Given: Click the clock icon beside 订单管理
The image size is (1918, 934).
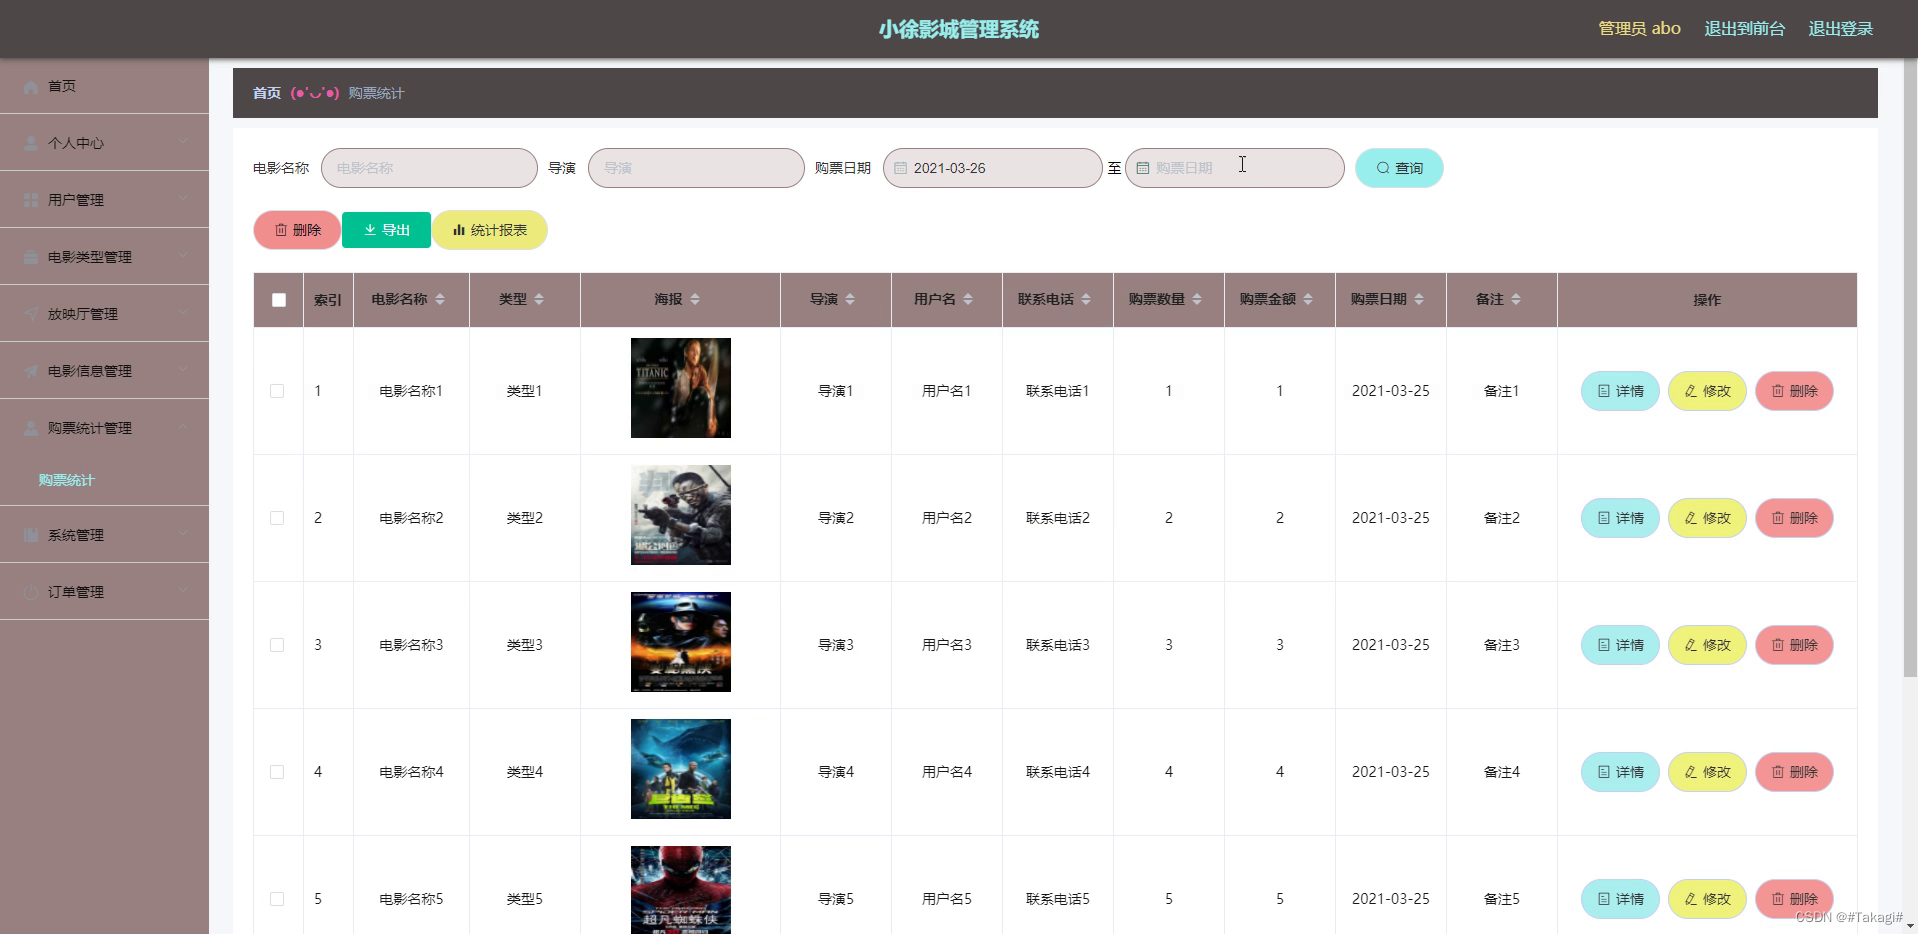Looking at the screenshot, I should coord(30,591).
